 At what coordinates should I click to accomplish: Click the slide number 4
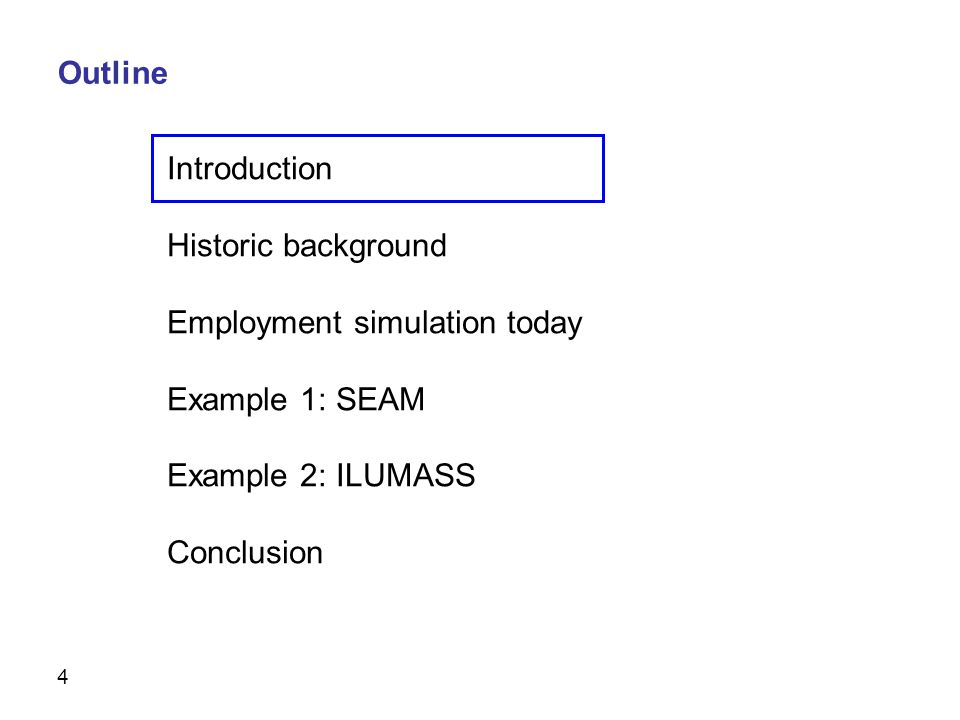[x=62, y=677]
